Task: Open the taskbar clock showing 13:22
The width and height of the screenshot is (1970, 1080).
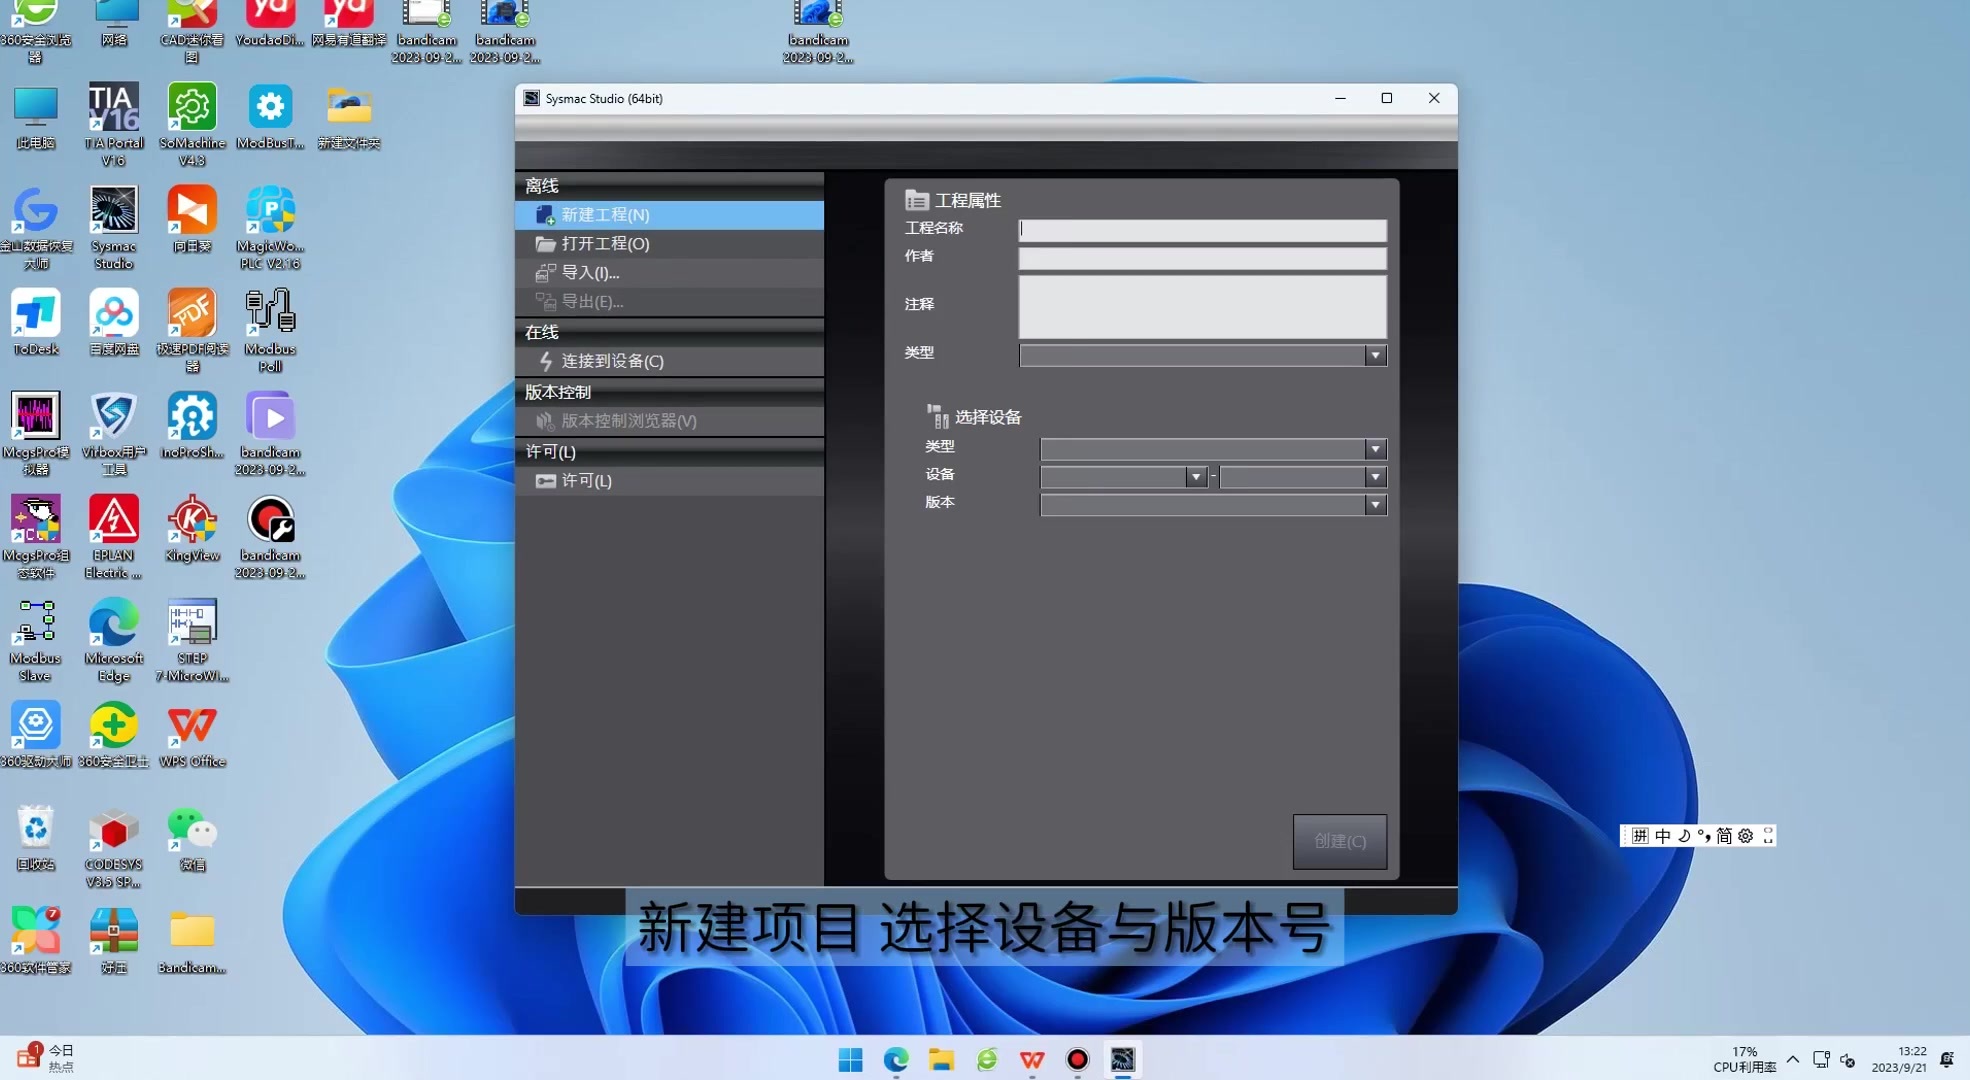Action: click(1899, 1059)
